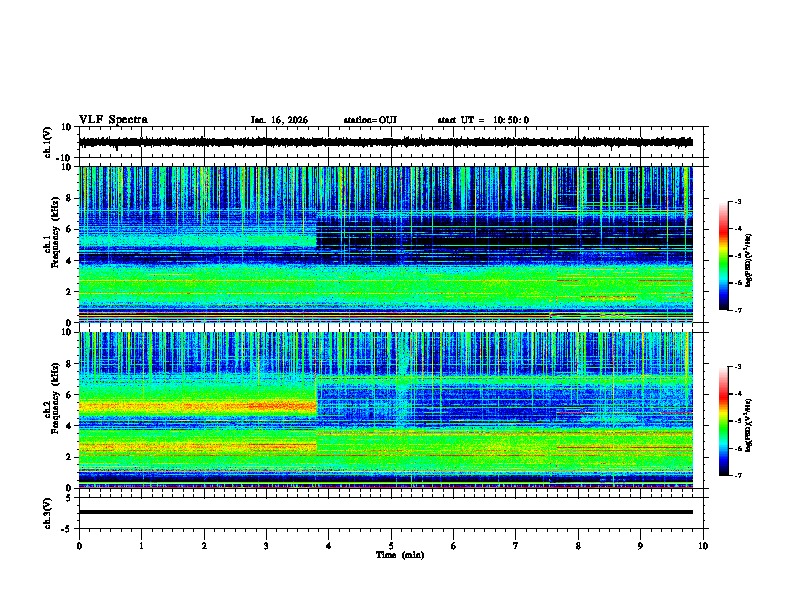Click time axis tick label "9"
Image resolution: width=792 pixels, height=612 pixels.
click(x=640, y=546)
